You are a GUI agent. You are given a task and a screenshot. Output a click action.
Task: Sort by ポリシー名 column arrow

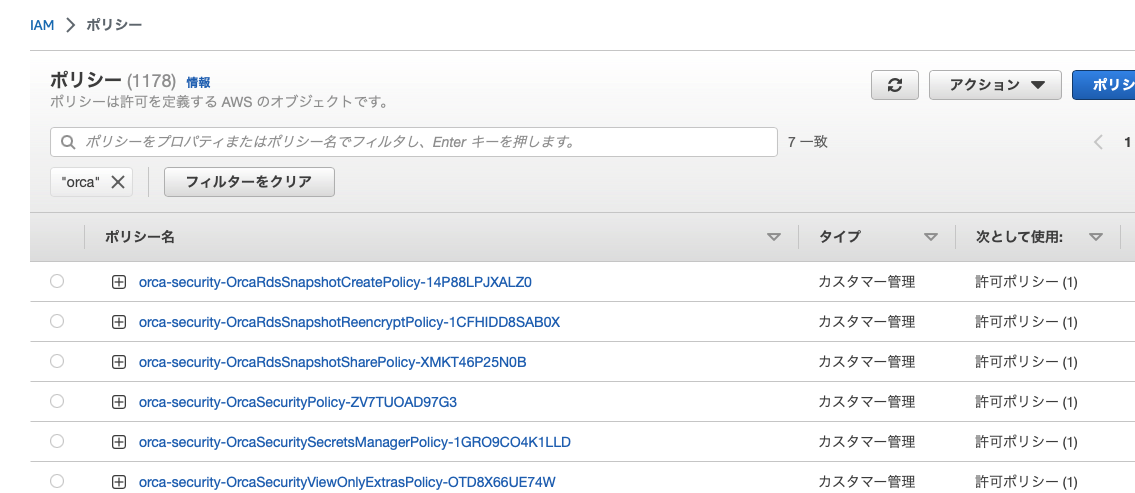pos(774,237)
